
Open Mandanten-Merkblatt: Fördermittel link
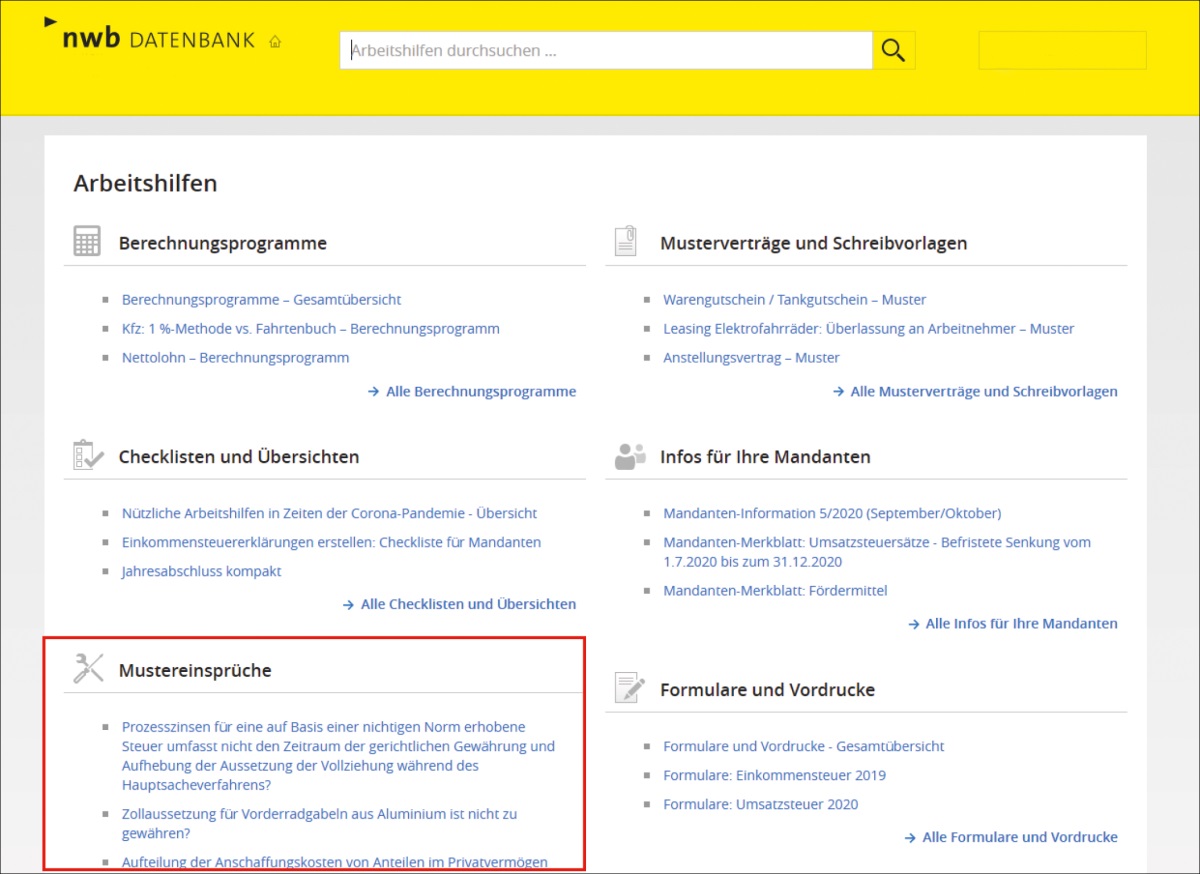click(x=775, y=590)
